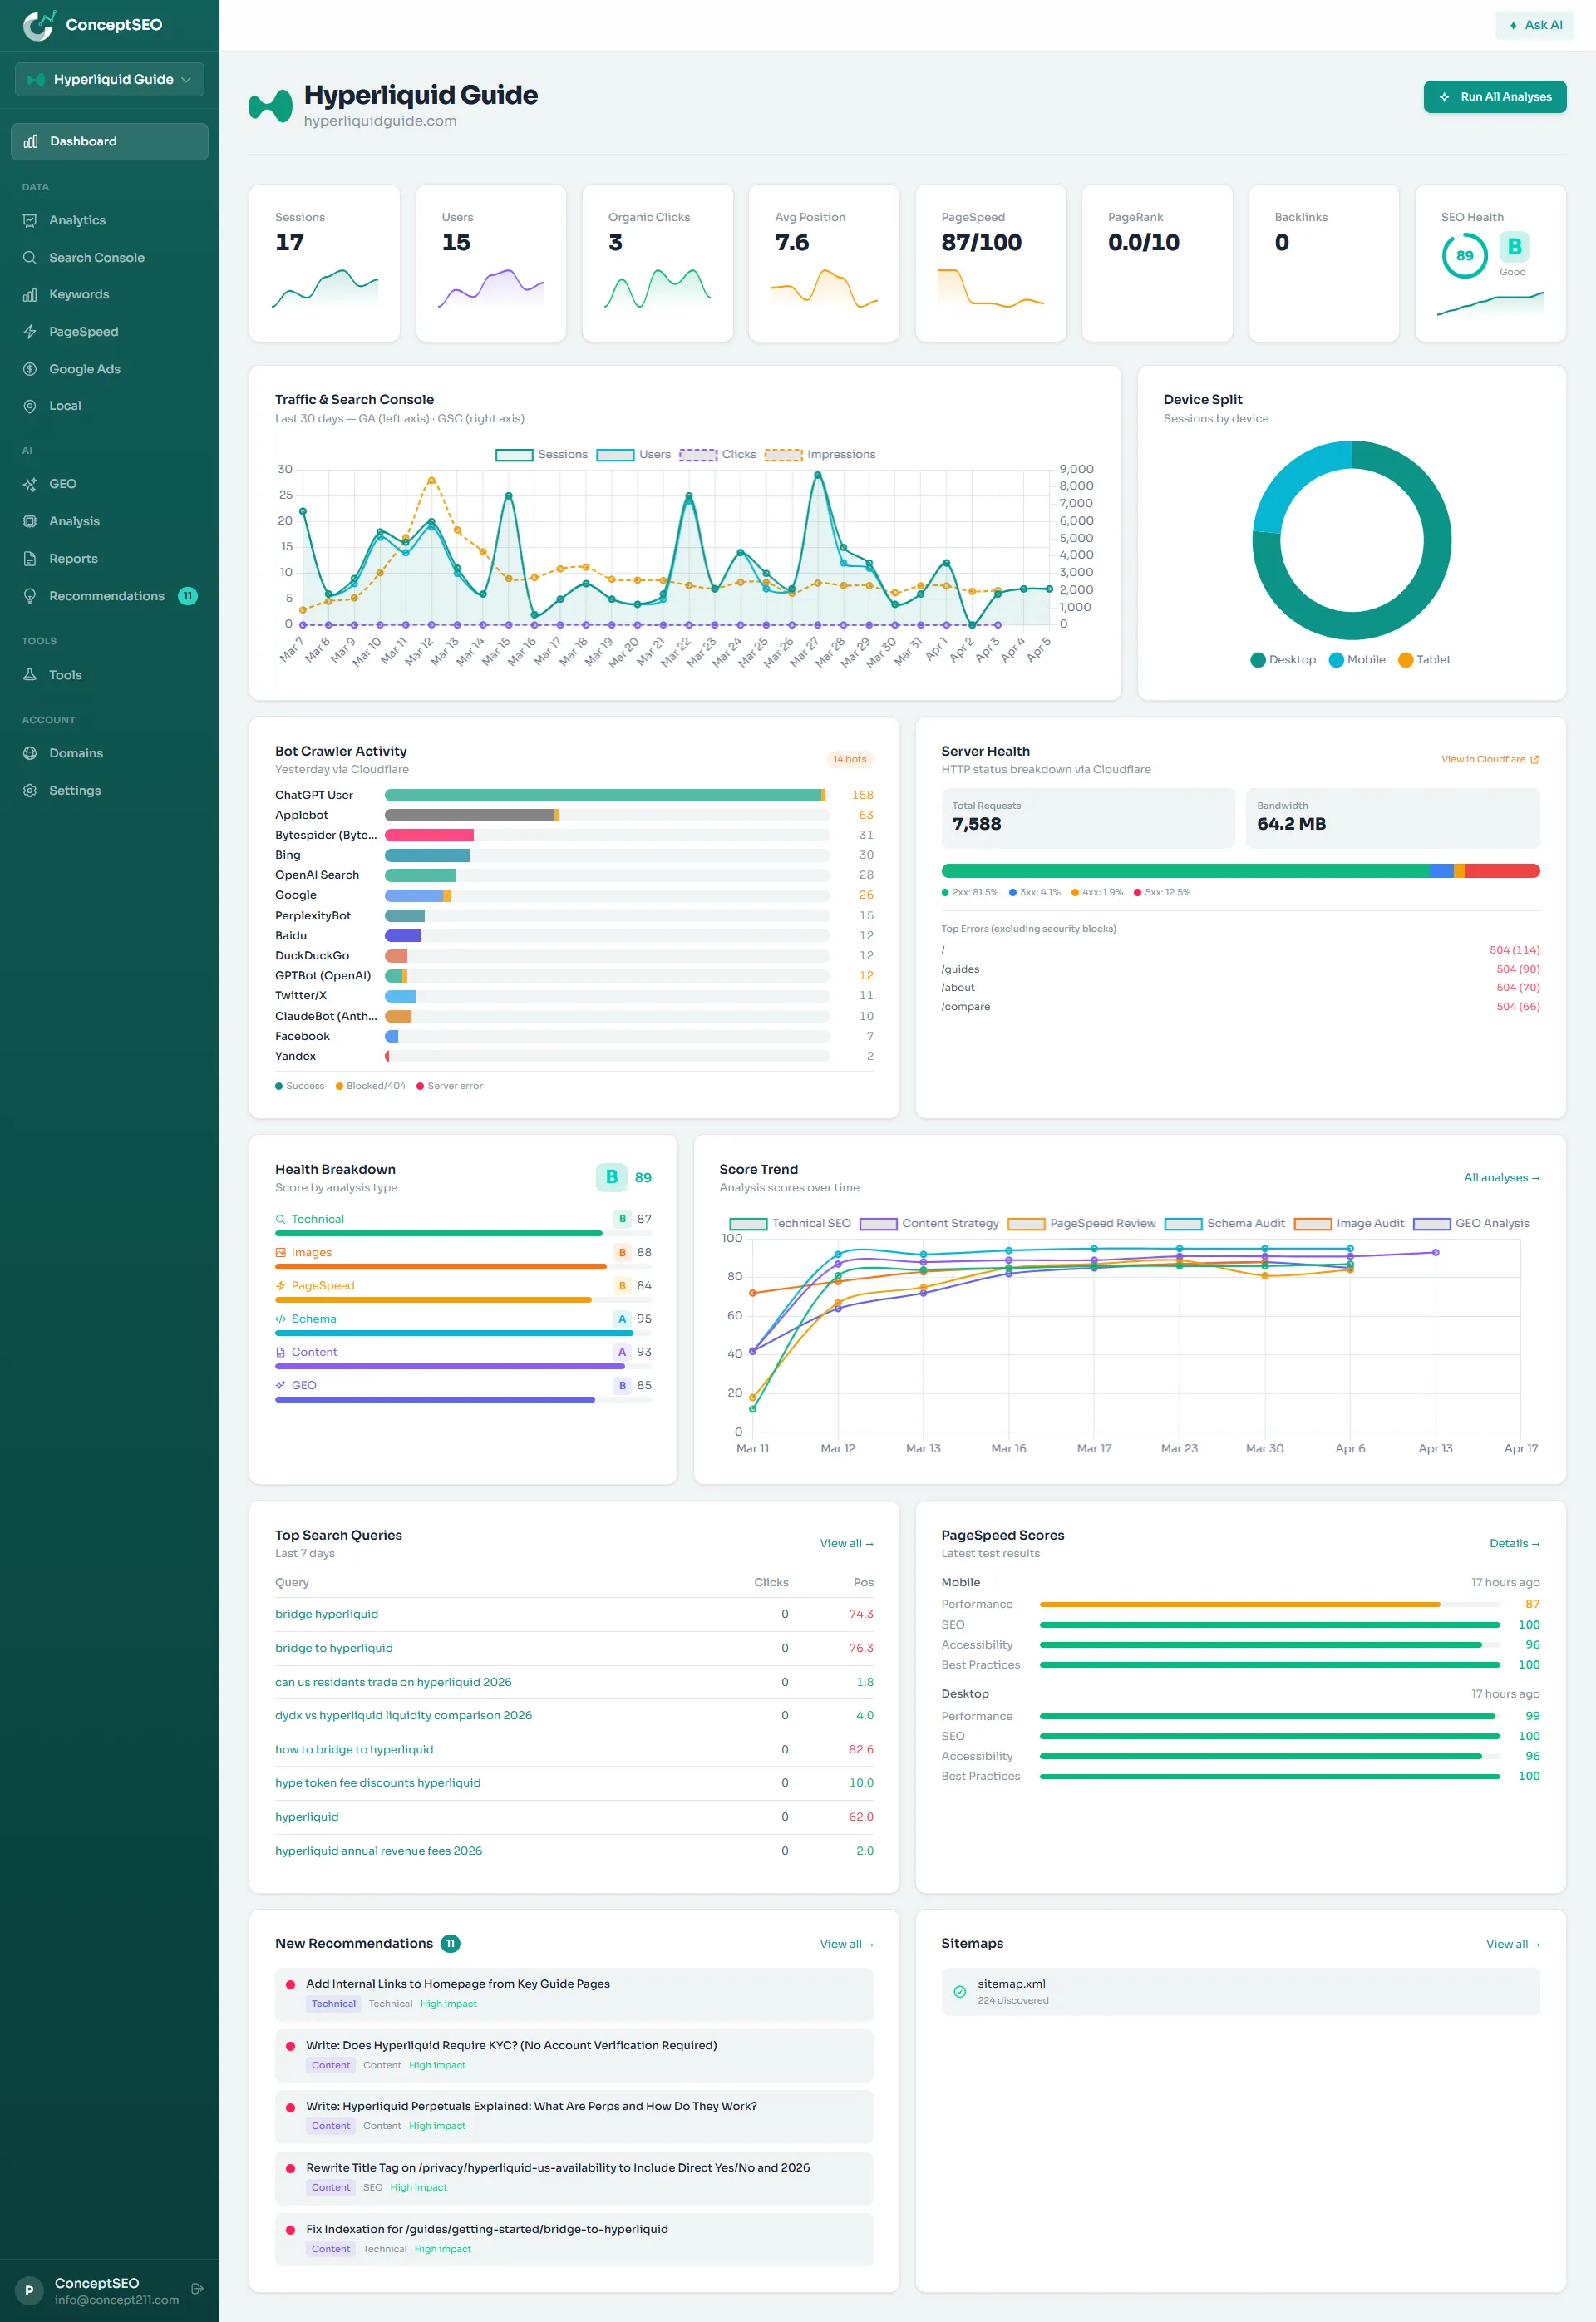Screen dimensions: 1596x2322
Task: Toggle the Users series in the traffic chart legend
Action: (634, 454)
